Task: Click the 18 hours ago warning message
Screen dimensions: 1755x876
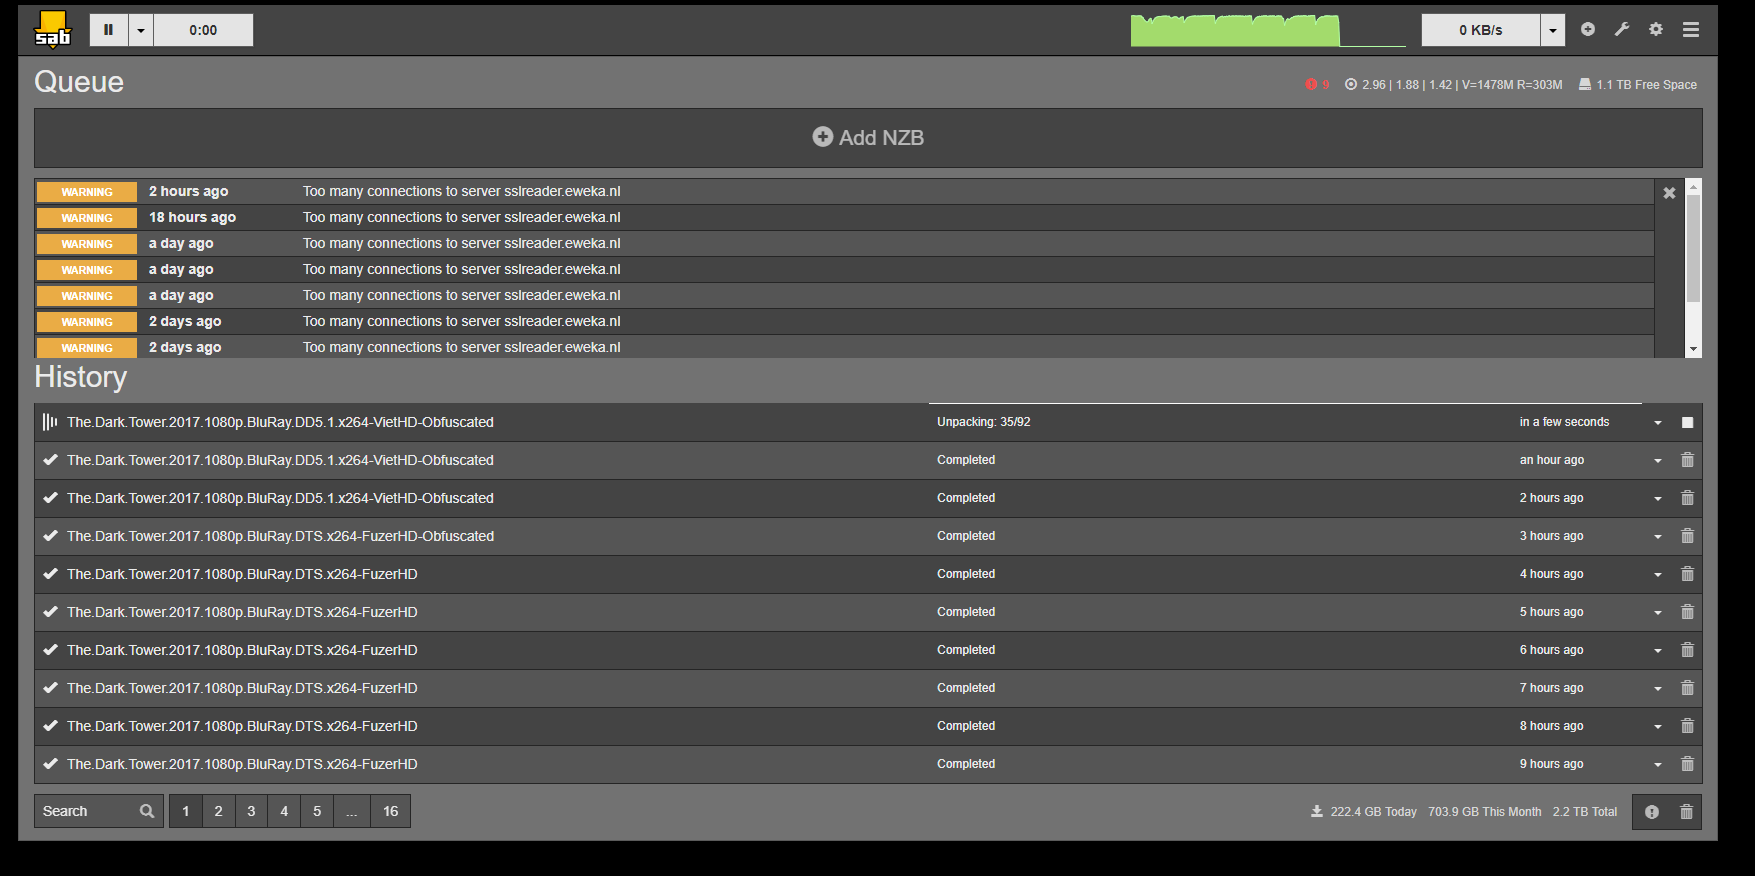Action: tap(462, 217)
